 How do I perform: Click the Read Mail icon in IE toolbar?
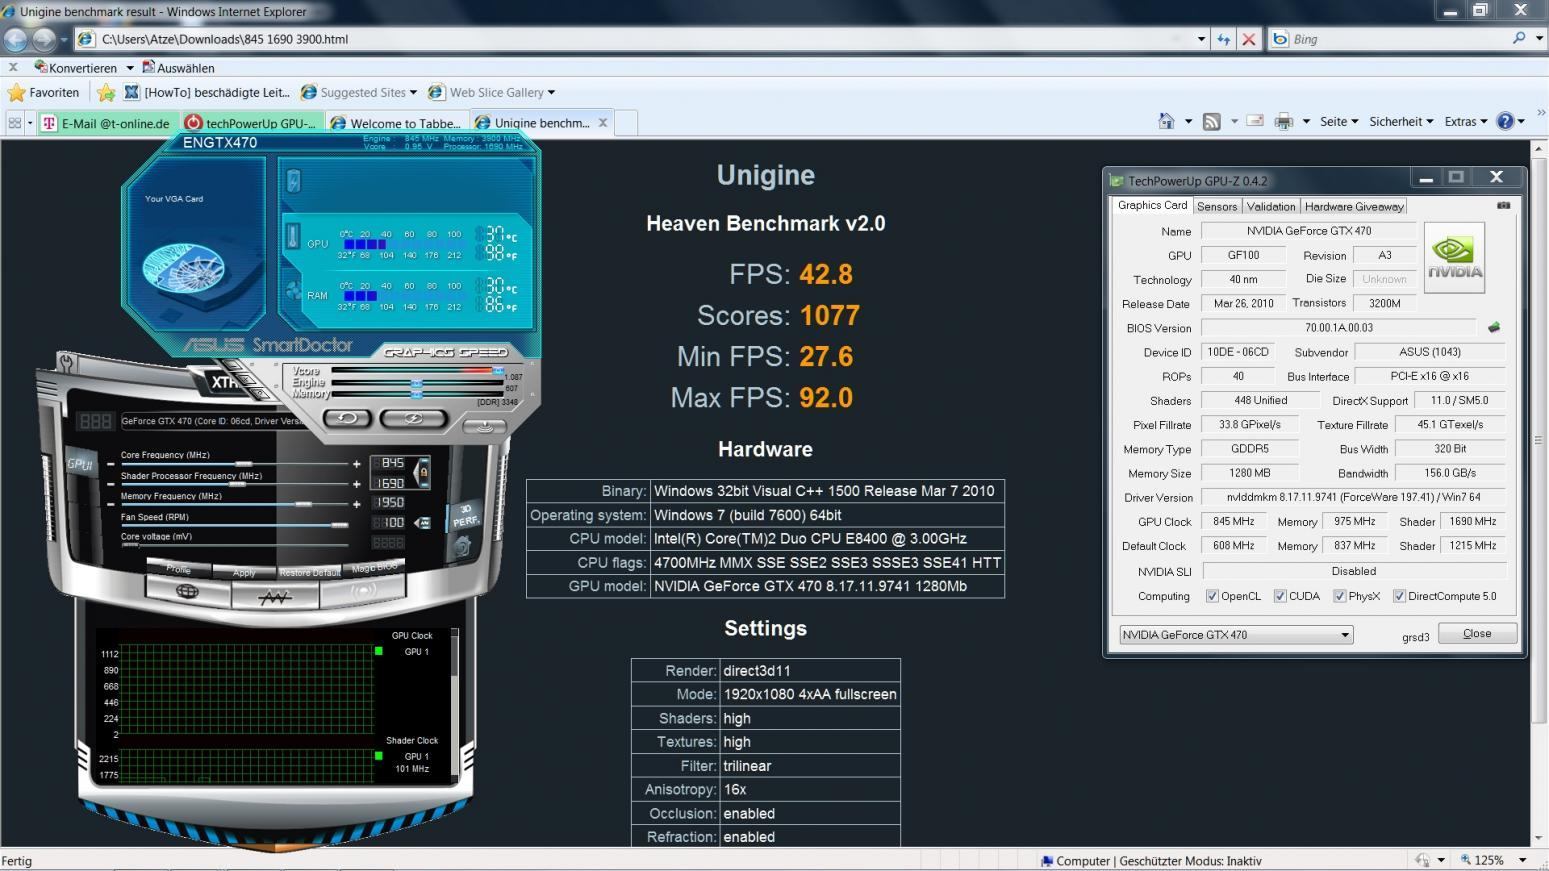pos(1255,121)
